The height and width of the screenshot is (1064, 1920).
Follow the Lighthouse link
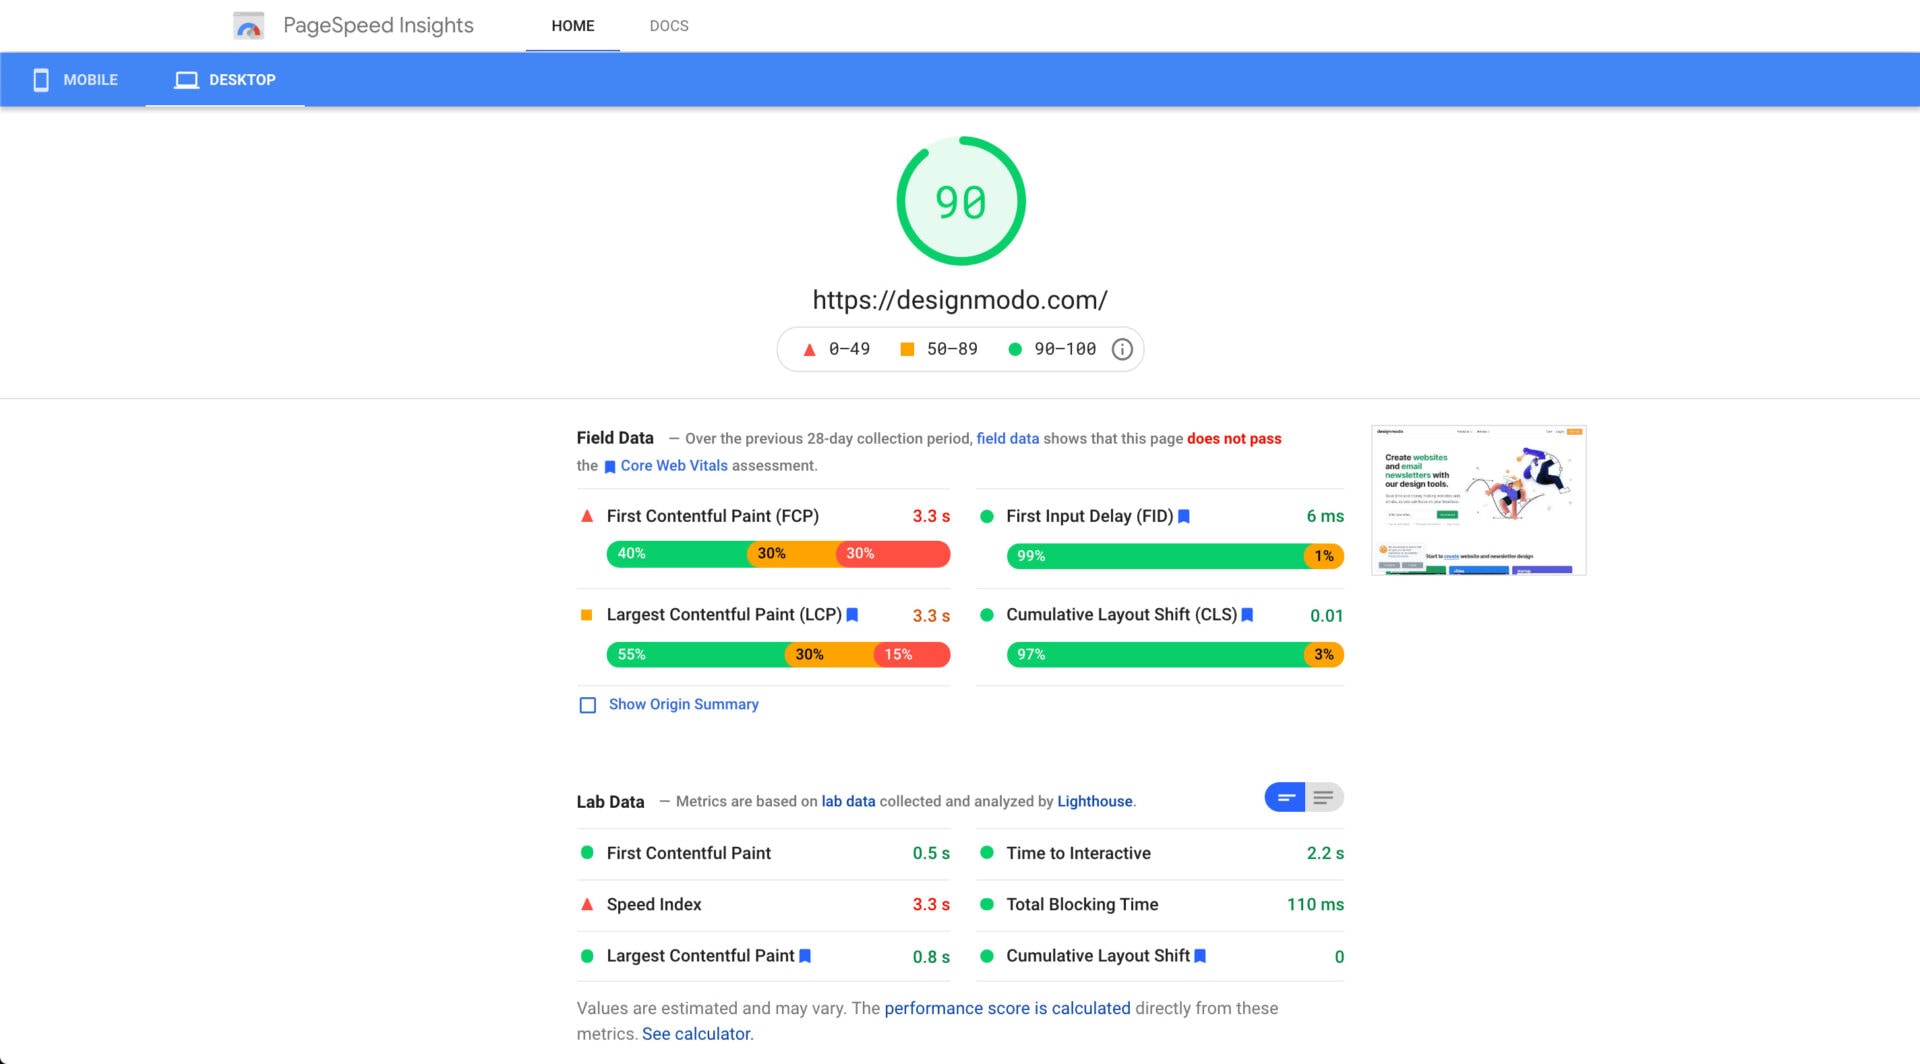click(x=1095, y=801)
